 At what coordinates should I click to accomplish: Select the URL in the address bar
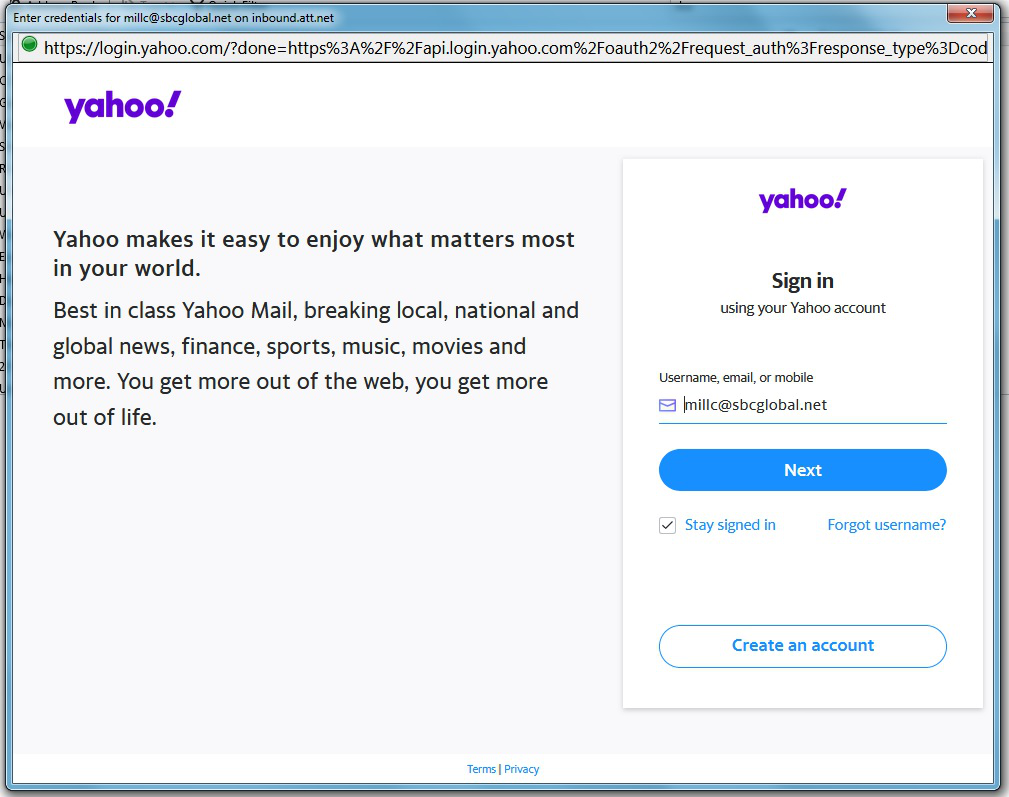(500, 47)
